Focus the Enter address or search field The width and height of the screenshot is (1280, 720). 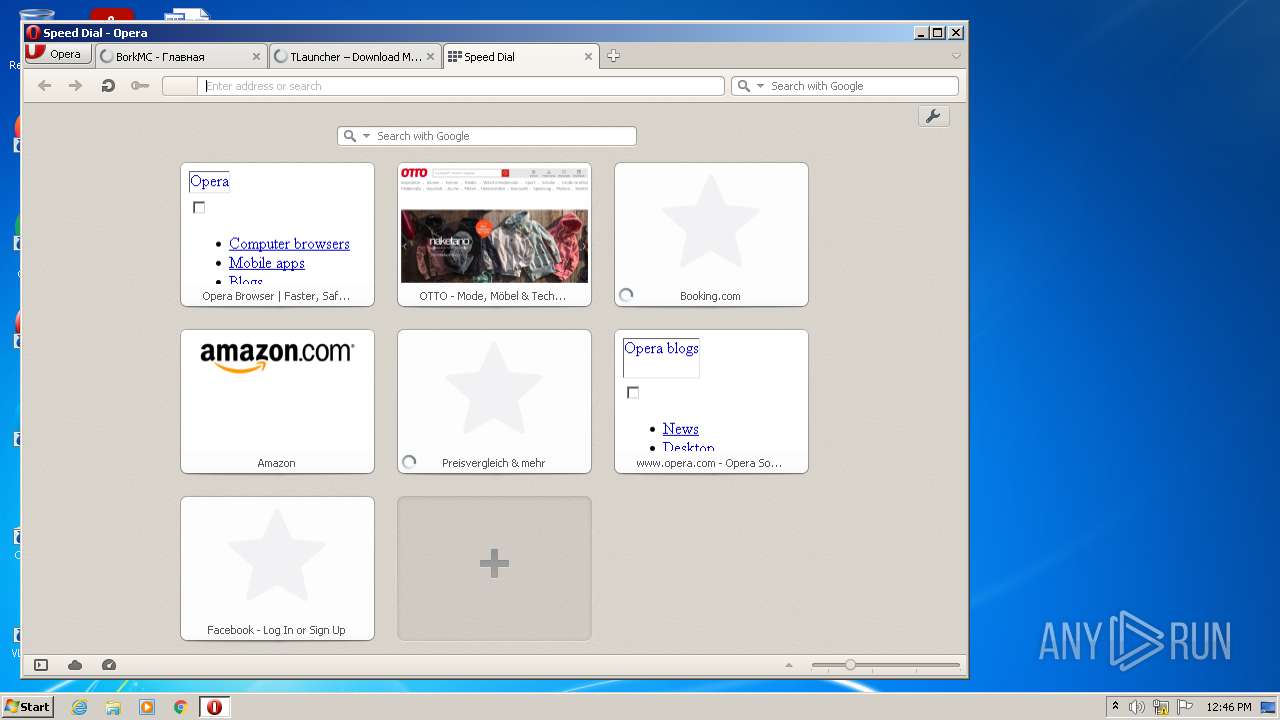[460, 86]
